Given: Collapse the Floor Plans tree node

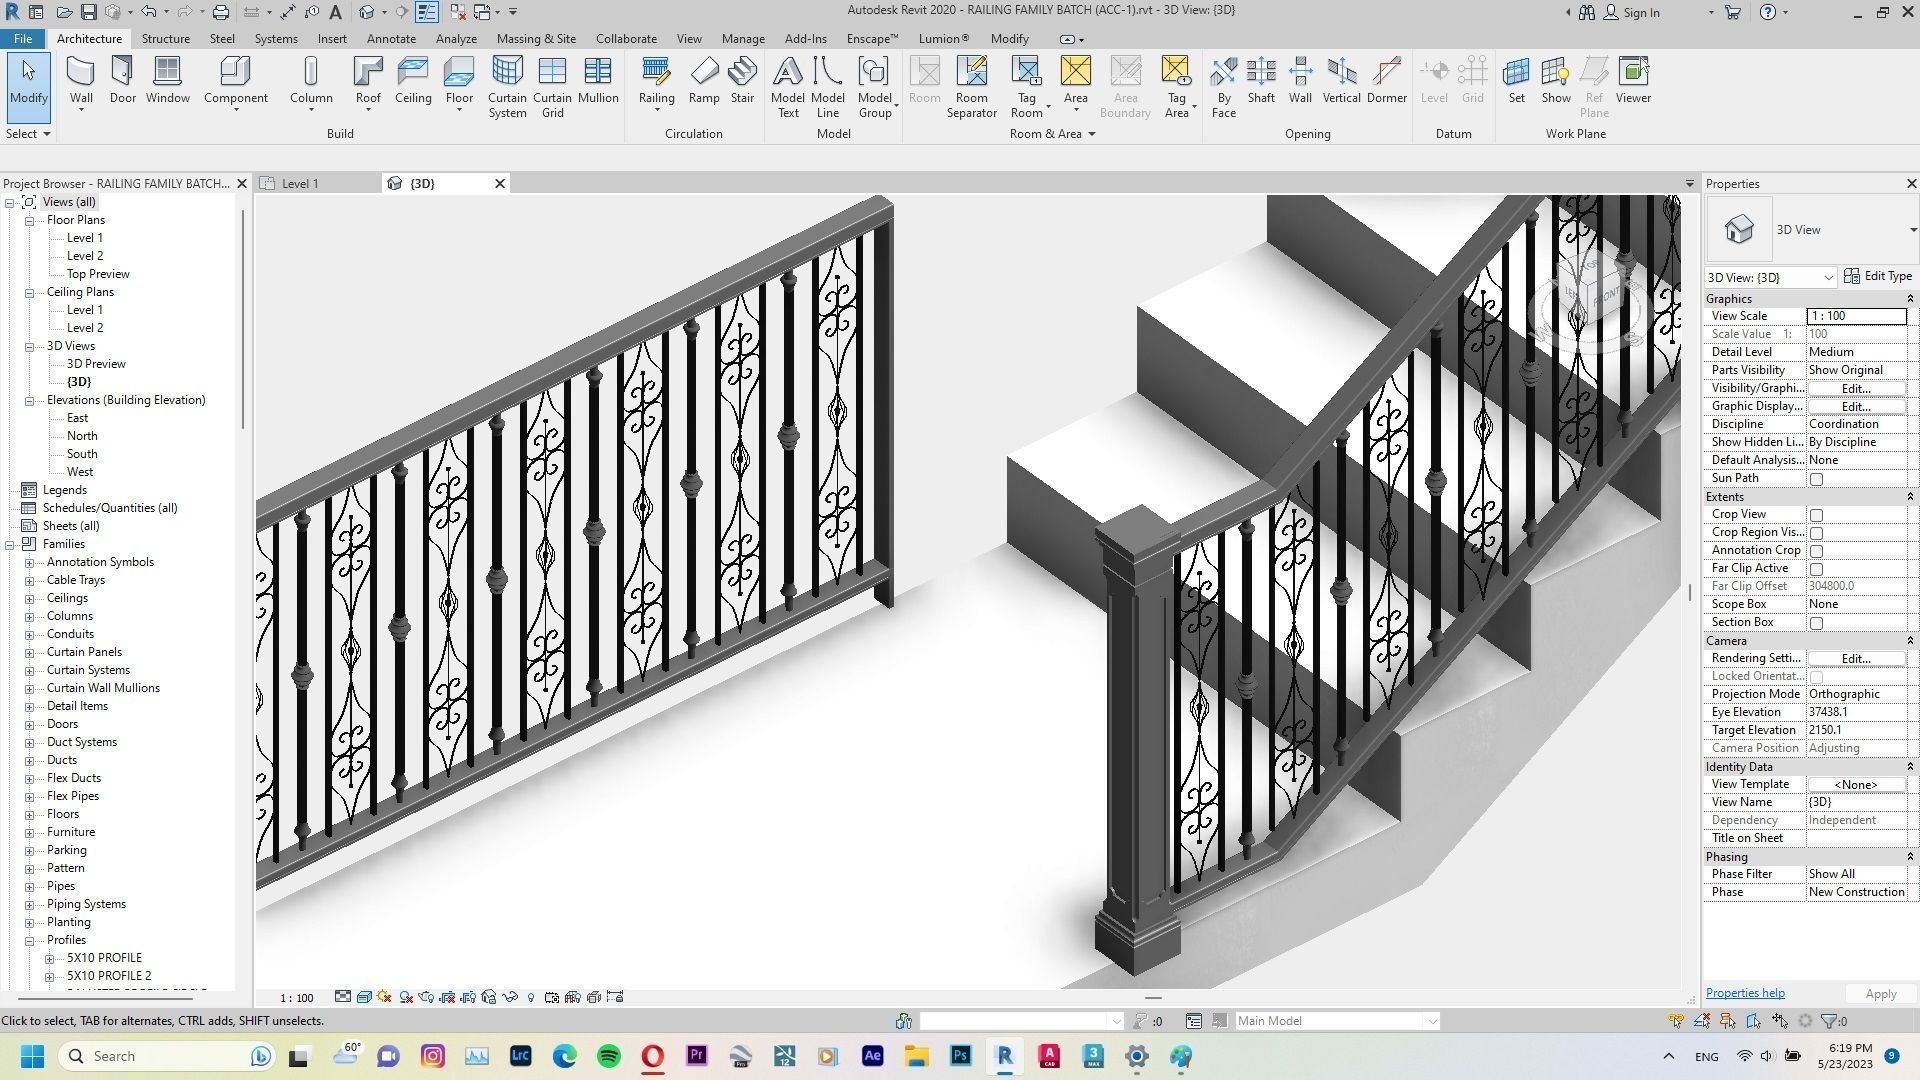Looking at the screenshot, I should coord(29,219).
